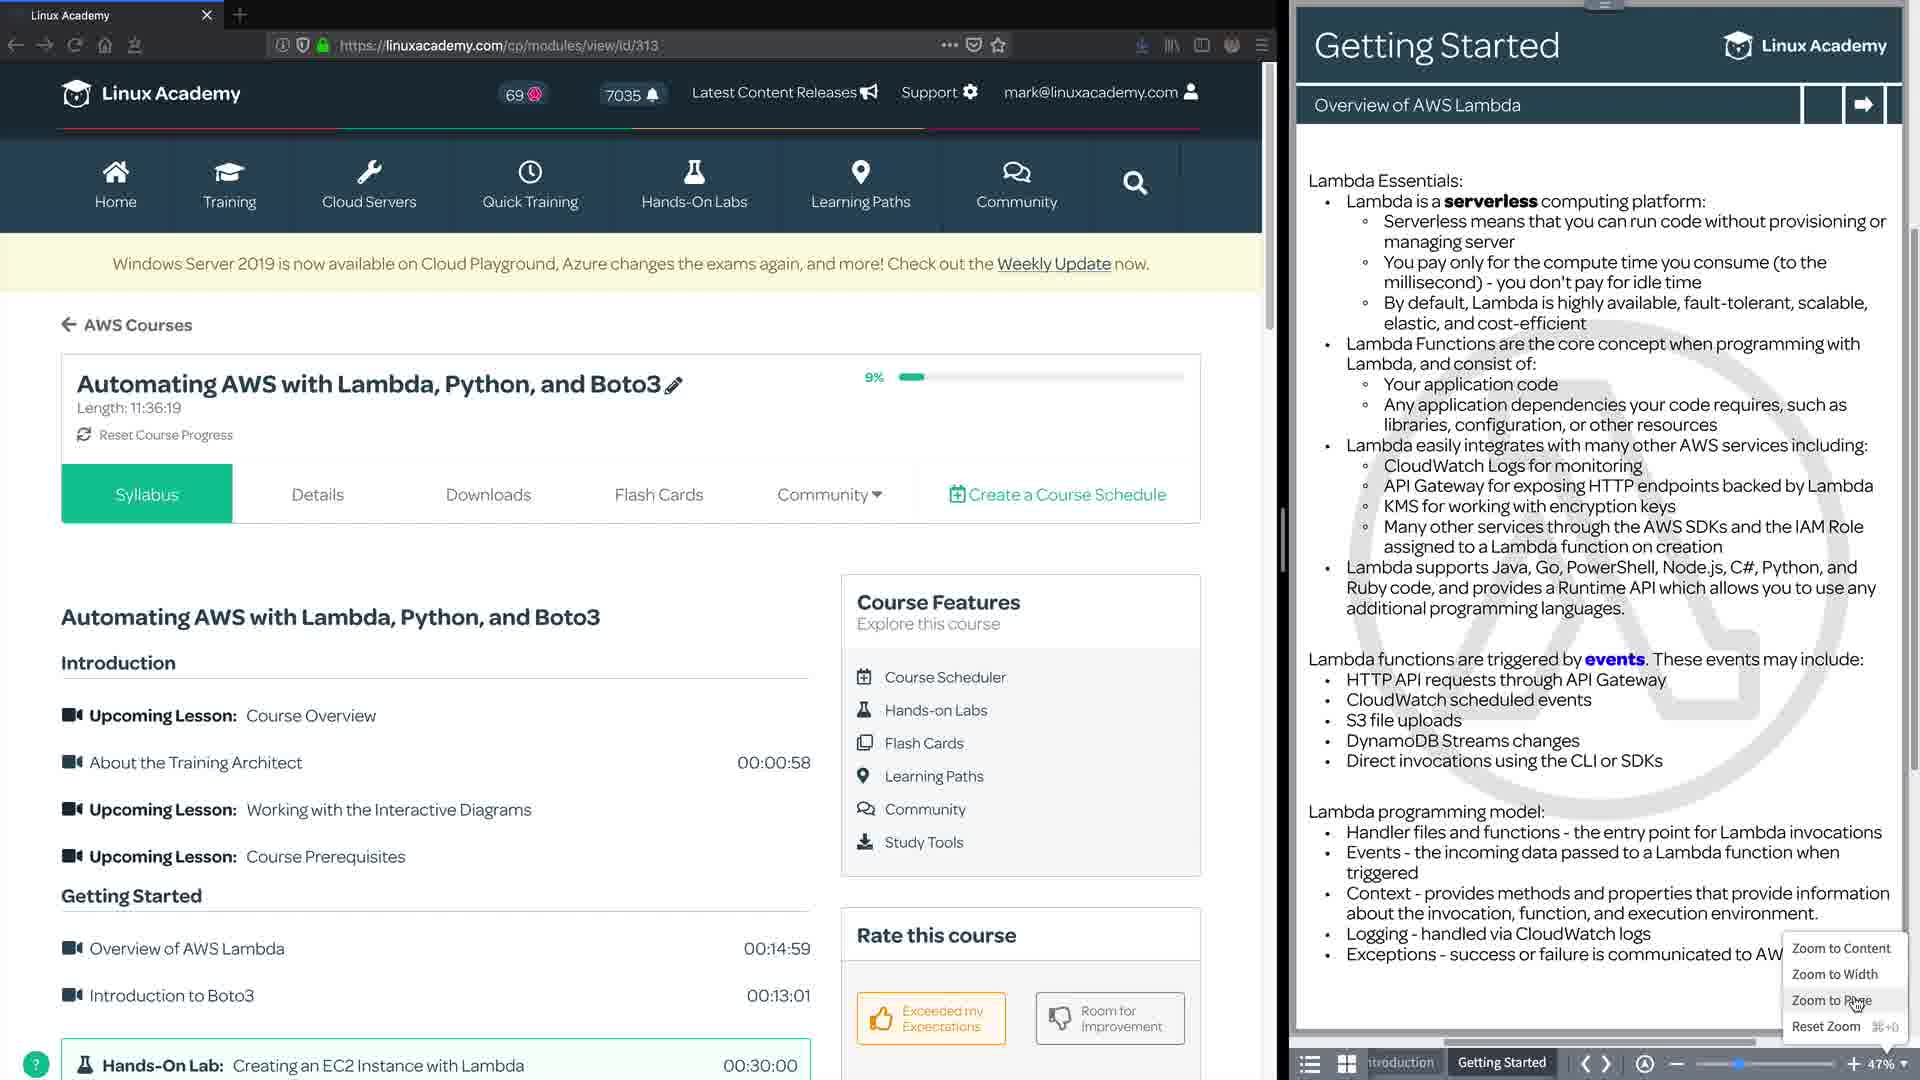Screen dimensions: 1920x1080
Task: Open the Weekly Update link
Action: point(1053,264)
